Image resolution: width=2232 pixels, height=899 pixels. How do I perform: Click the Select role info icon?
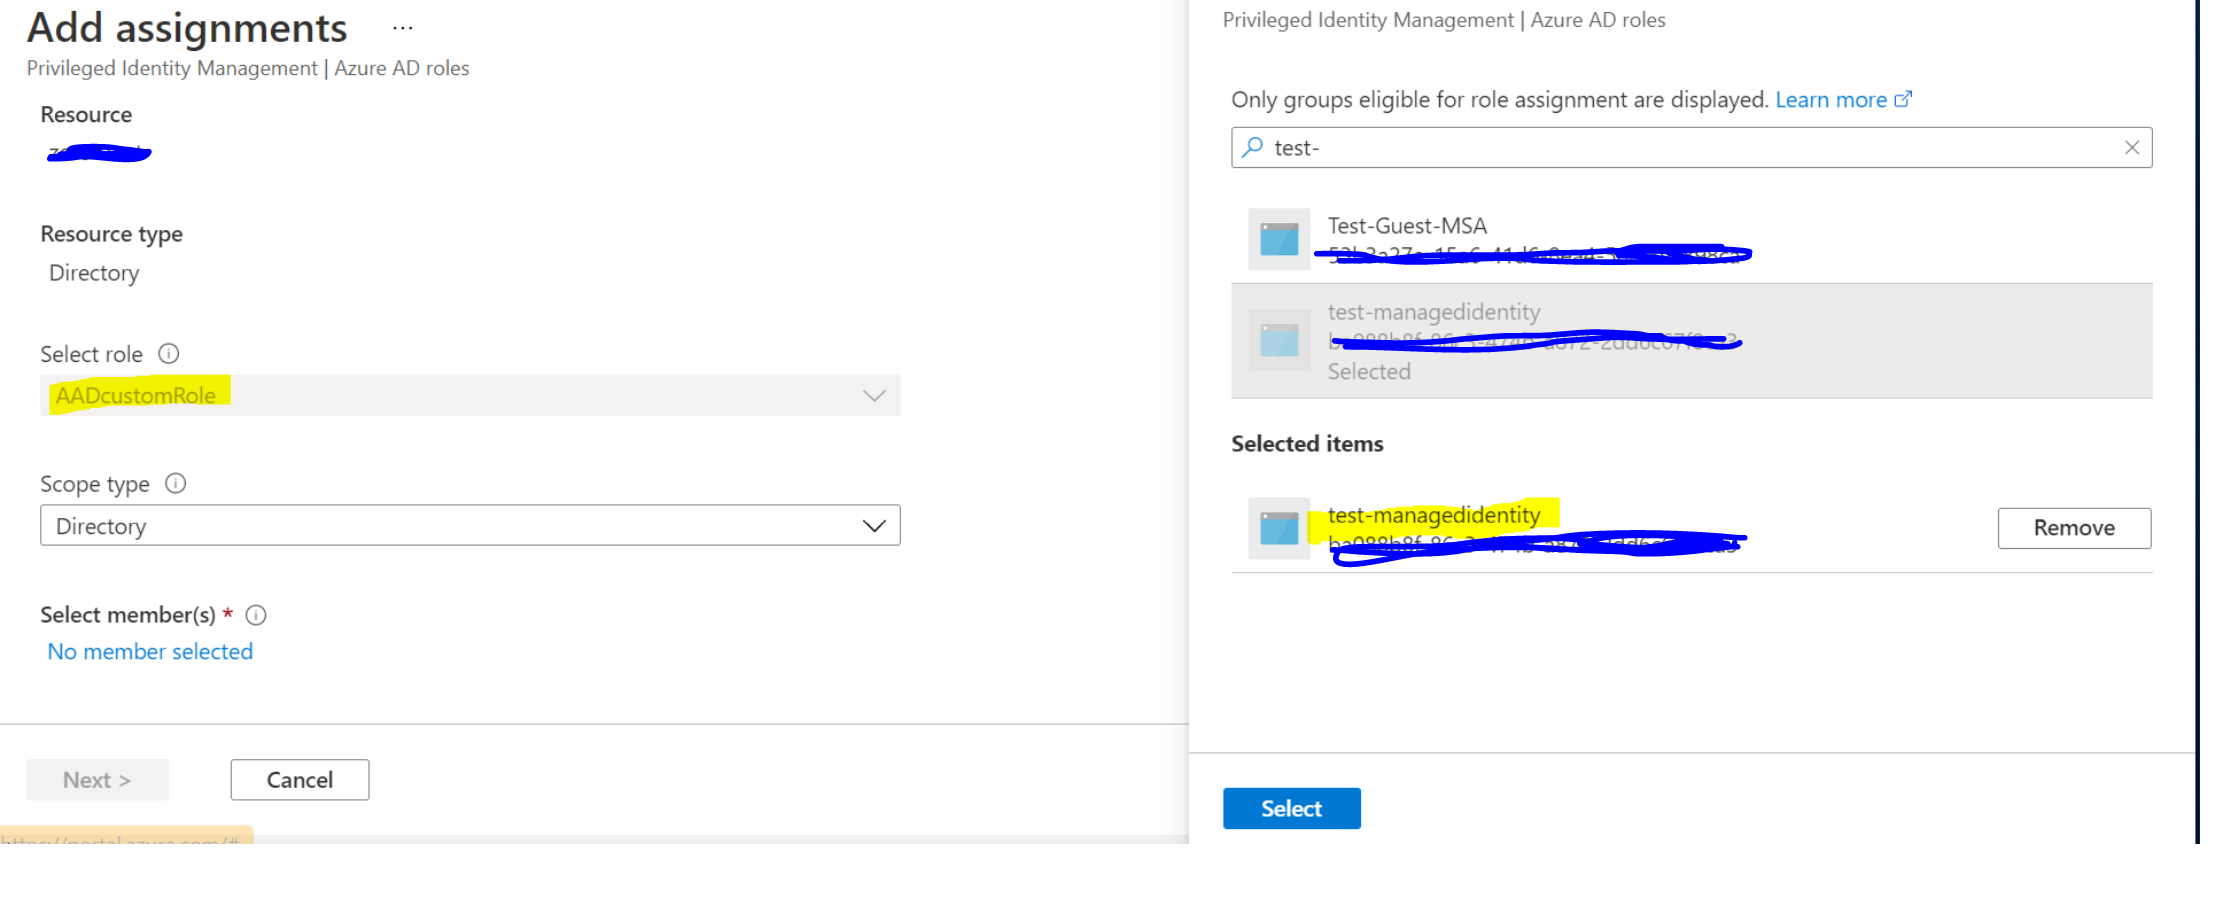[x=169, y=353]
